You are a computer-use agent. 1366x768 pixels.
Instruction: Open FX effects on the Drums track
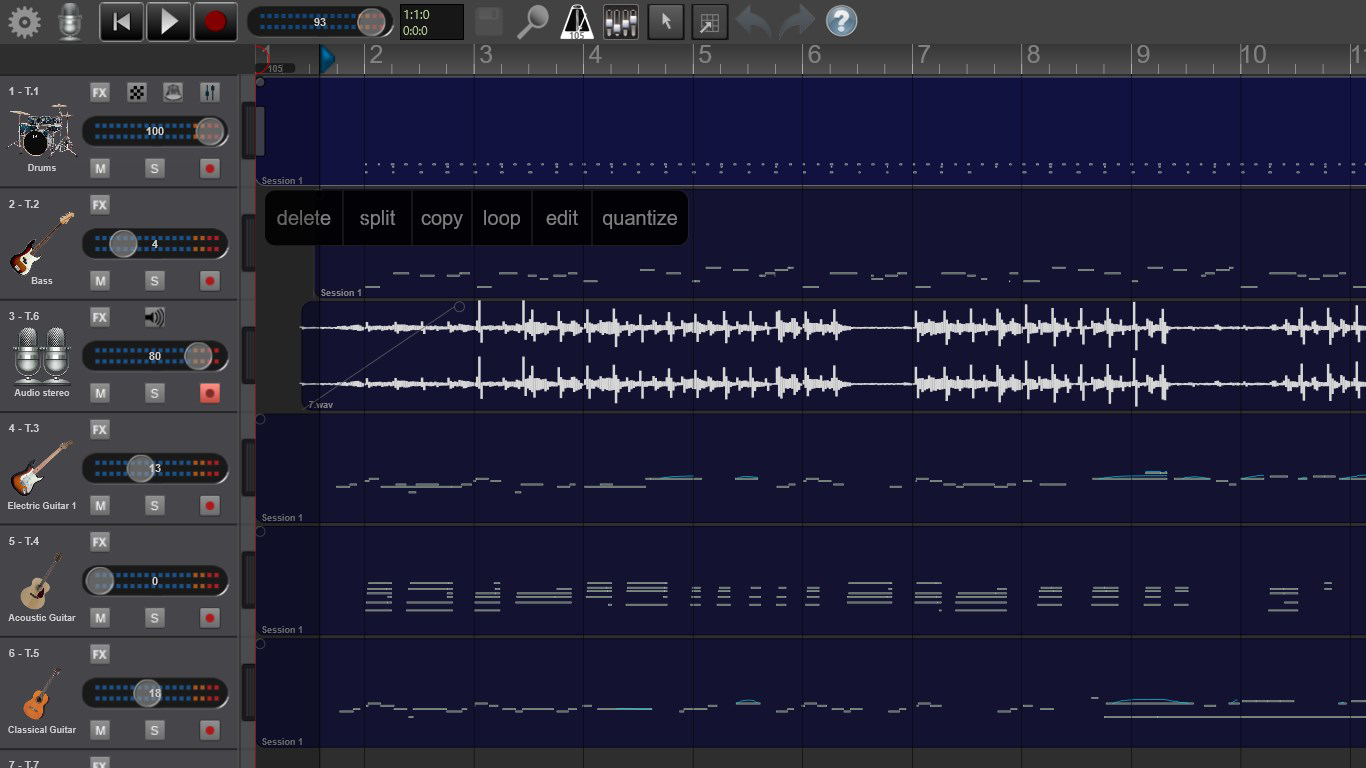pyautogui.click(x=99, y=91)
